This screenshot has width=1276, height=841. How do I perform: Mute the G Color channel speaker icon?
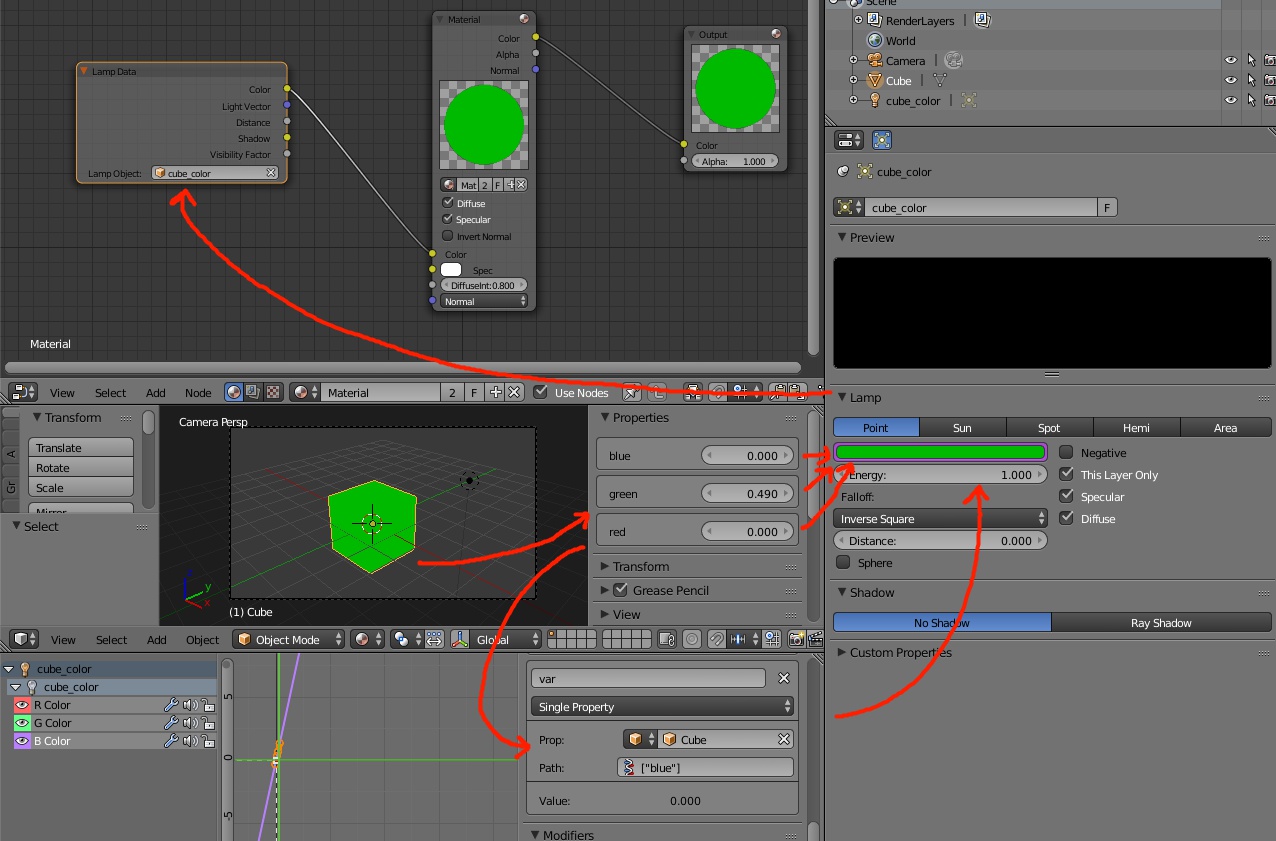tap(190, 723)
